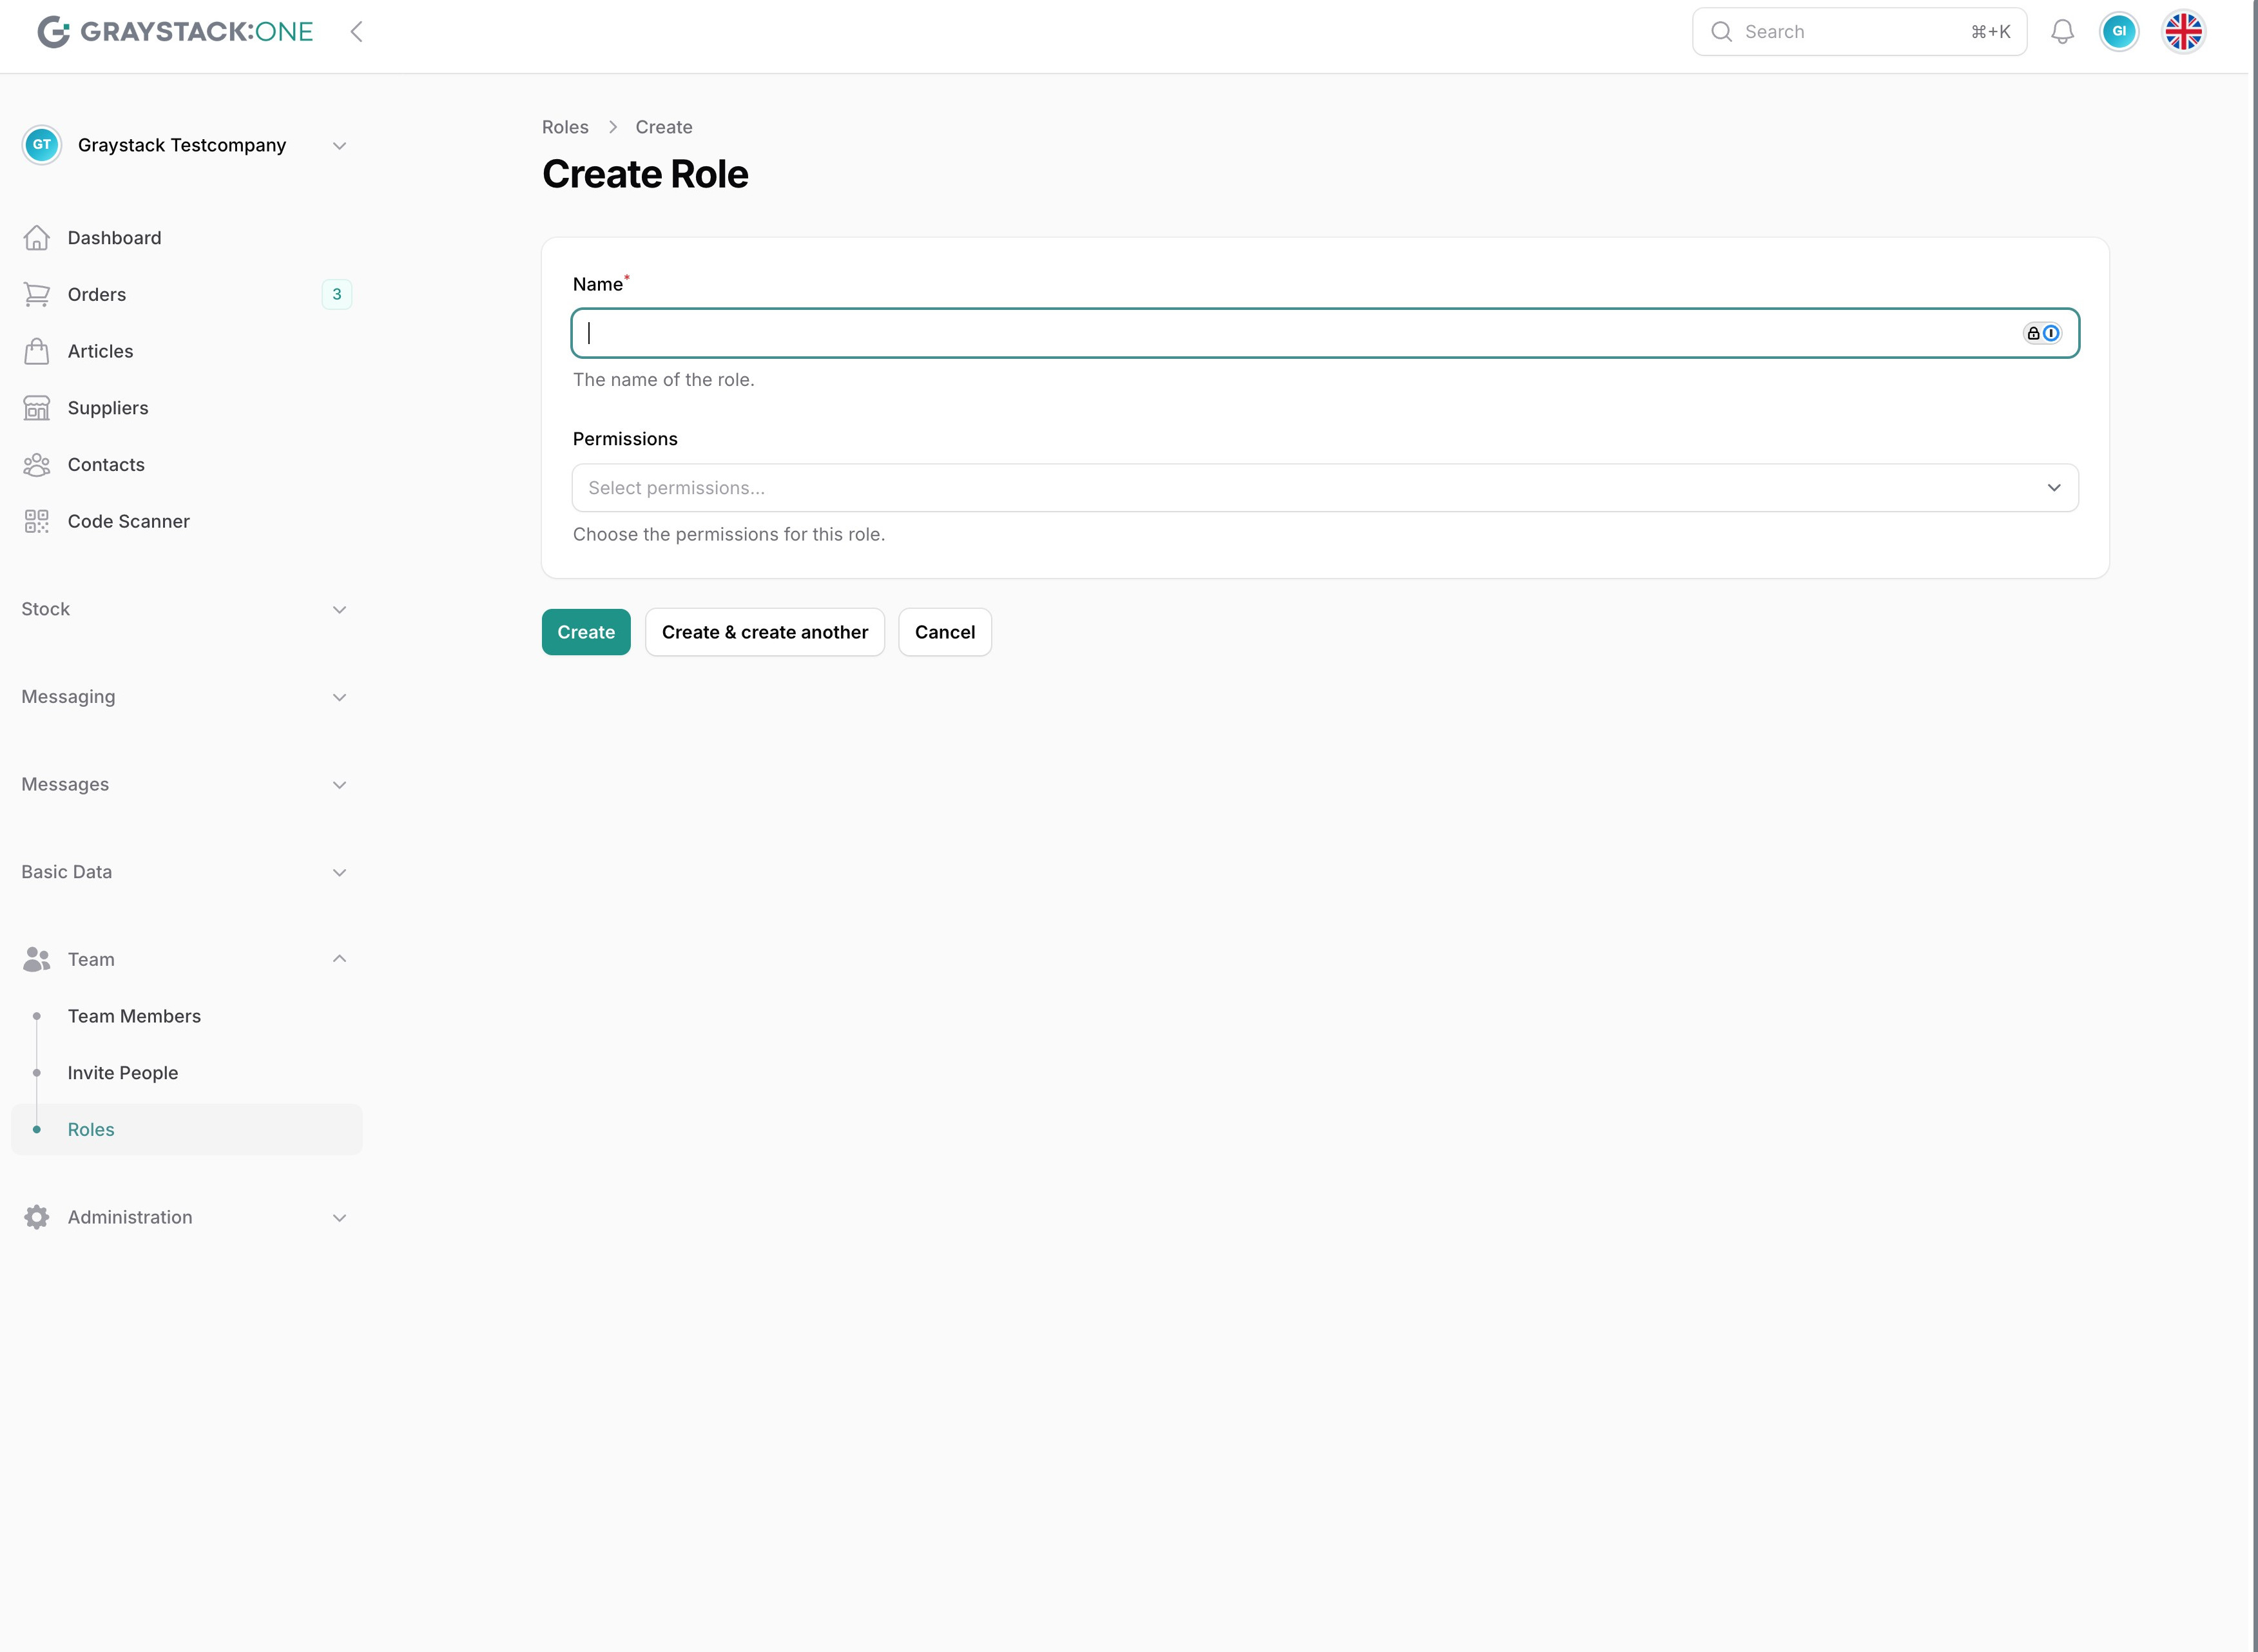Click the Suppliers storefront icon
This screenshot has width=2258, height=1652.
point(37,408)
